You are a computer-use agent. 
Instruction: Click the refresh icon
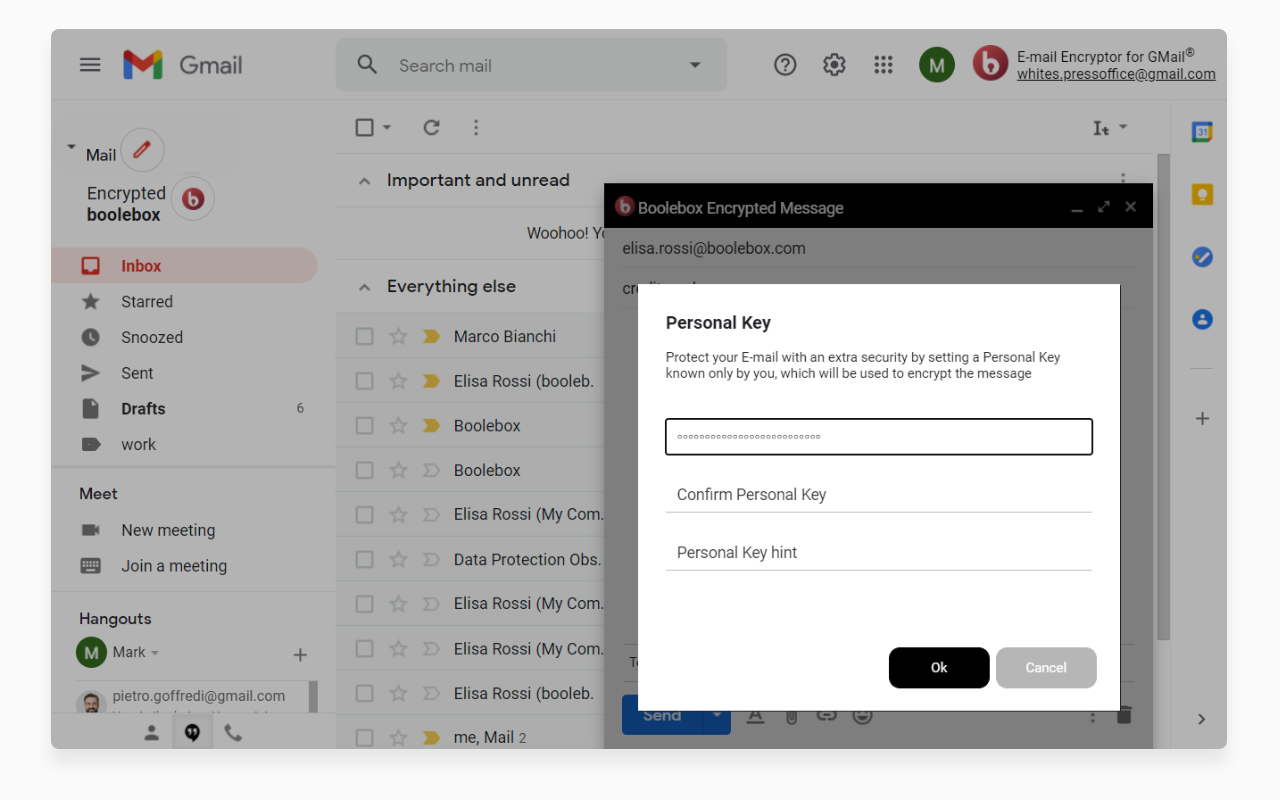[x=431, y=127]
